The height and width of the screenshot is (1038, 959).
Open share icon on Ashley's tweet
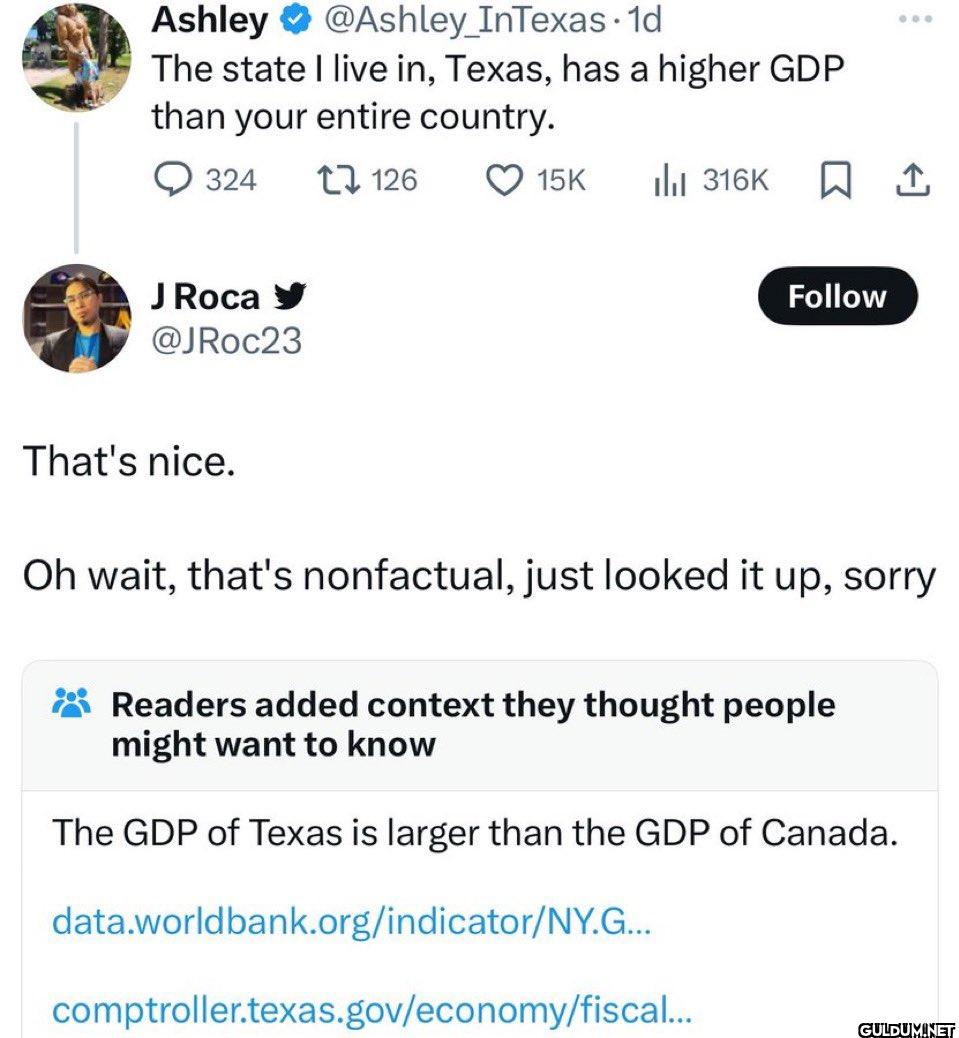click(913, 180)
